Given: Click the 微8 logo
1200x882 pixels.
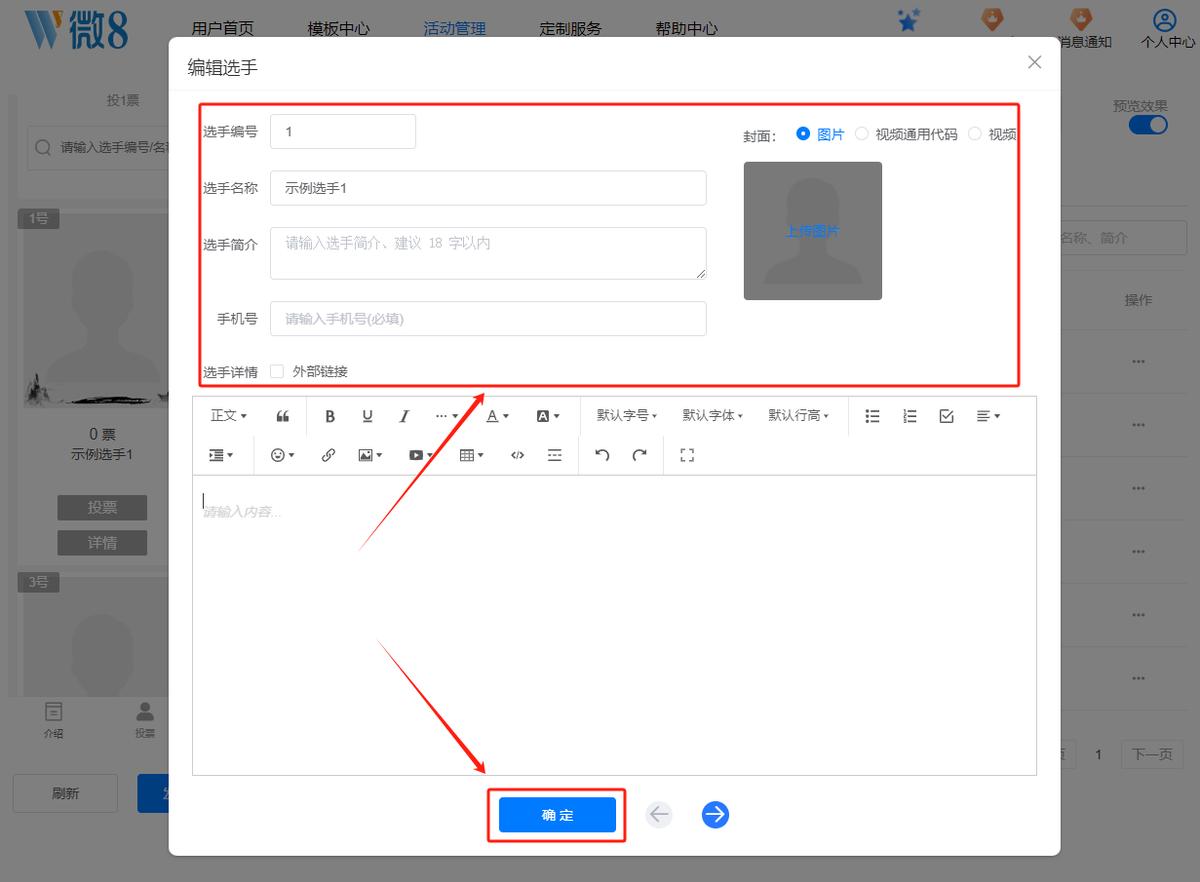Looking at the screenshot, I should pyautogui.click(x=77, y=29).
